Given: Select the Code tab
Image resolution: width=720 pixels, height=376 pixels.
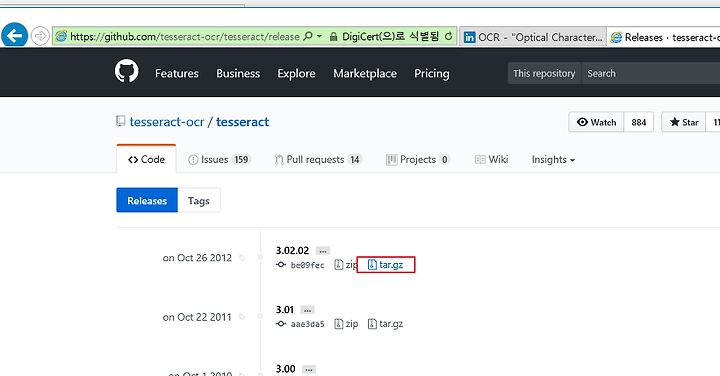Looking at the screenshot, I should click(146, 159).
